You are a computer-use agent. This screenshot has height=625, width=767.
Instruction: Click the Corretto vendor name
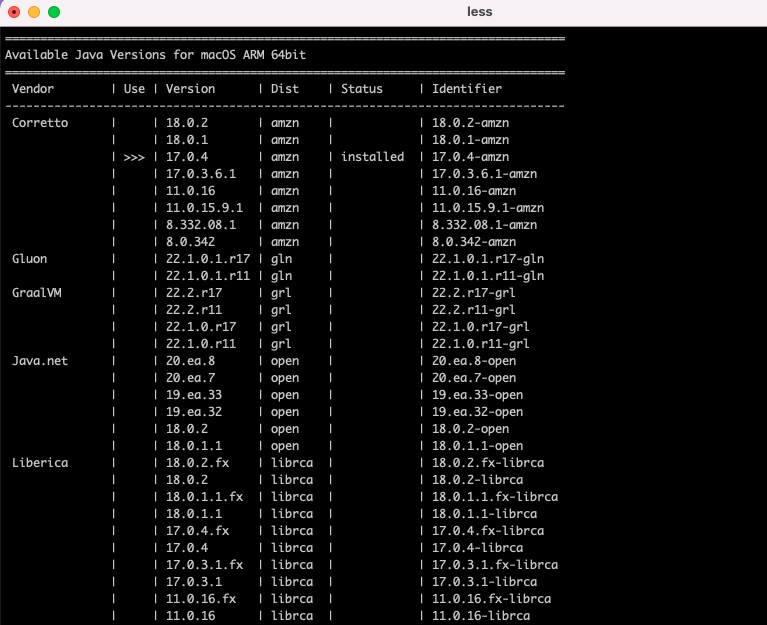(40, 123)
